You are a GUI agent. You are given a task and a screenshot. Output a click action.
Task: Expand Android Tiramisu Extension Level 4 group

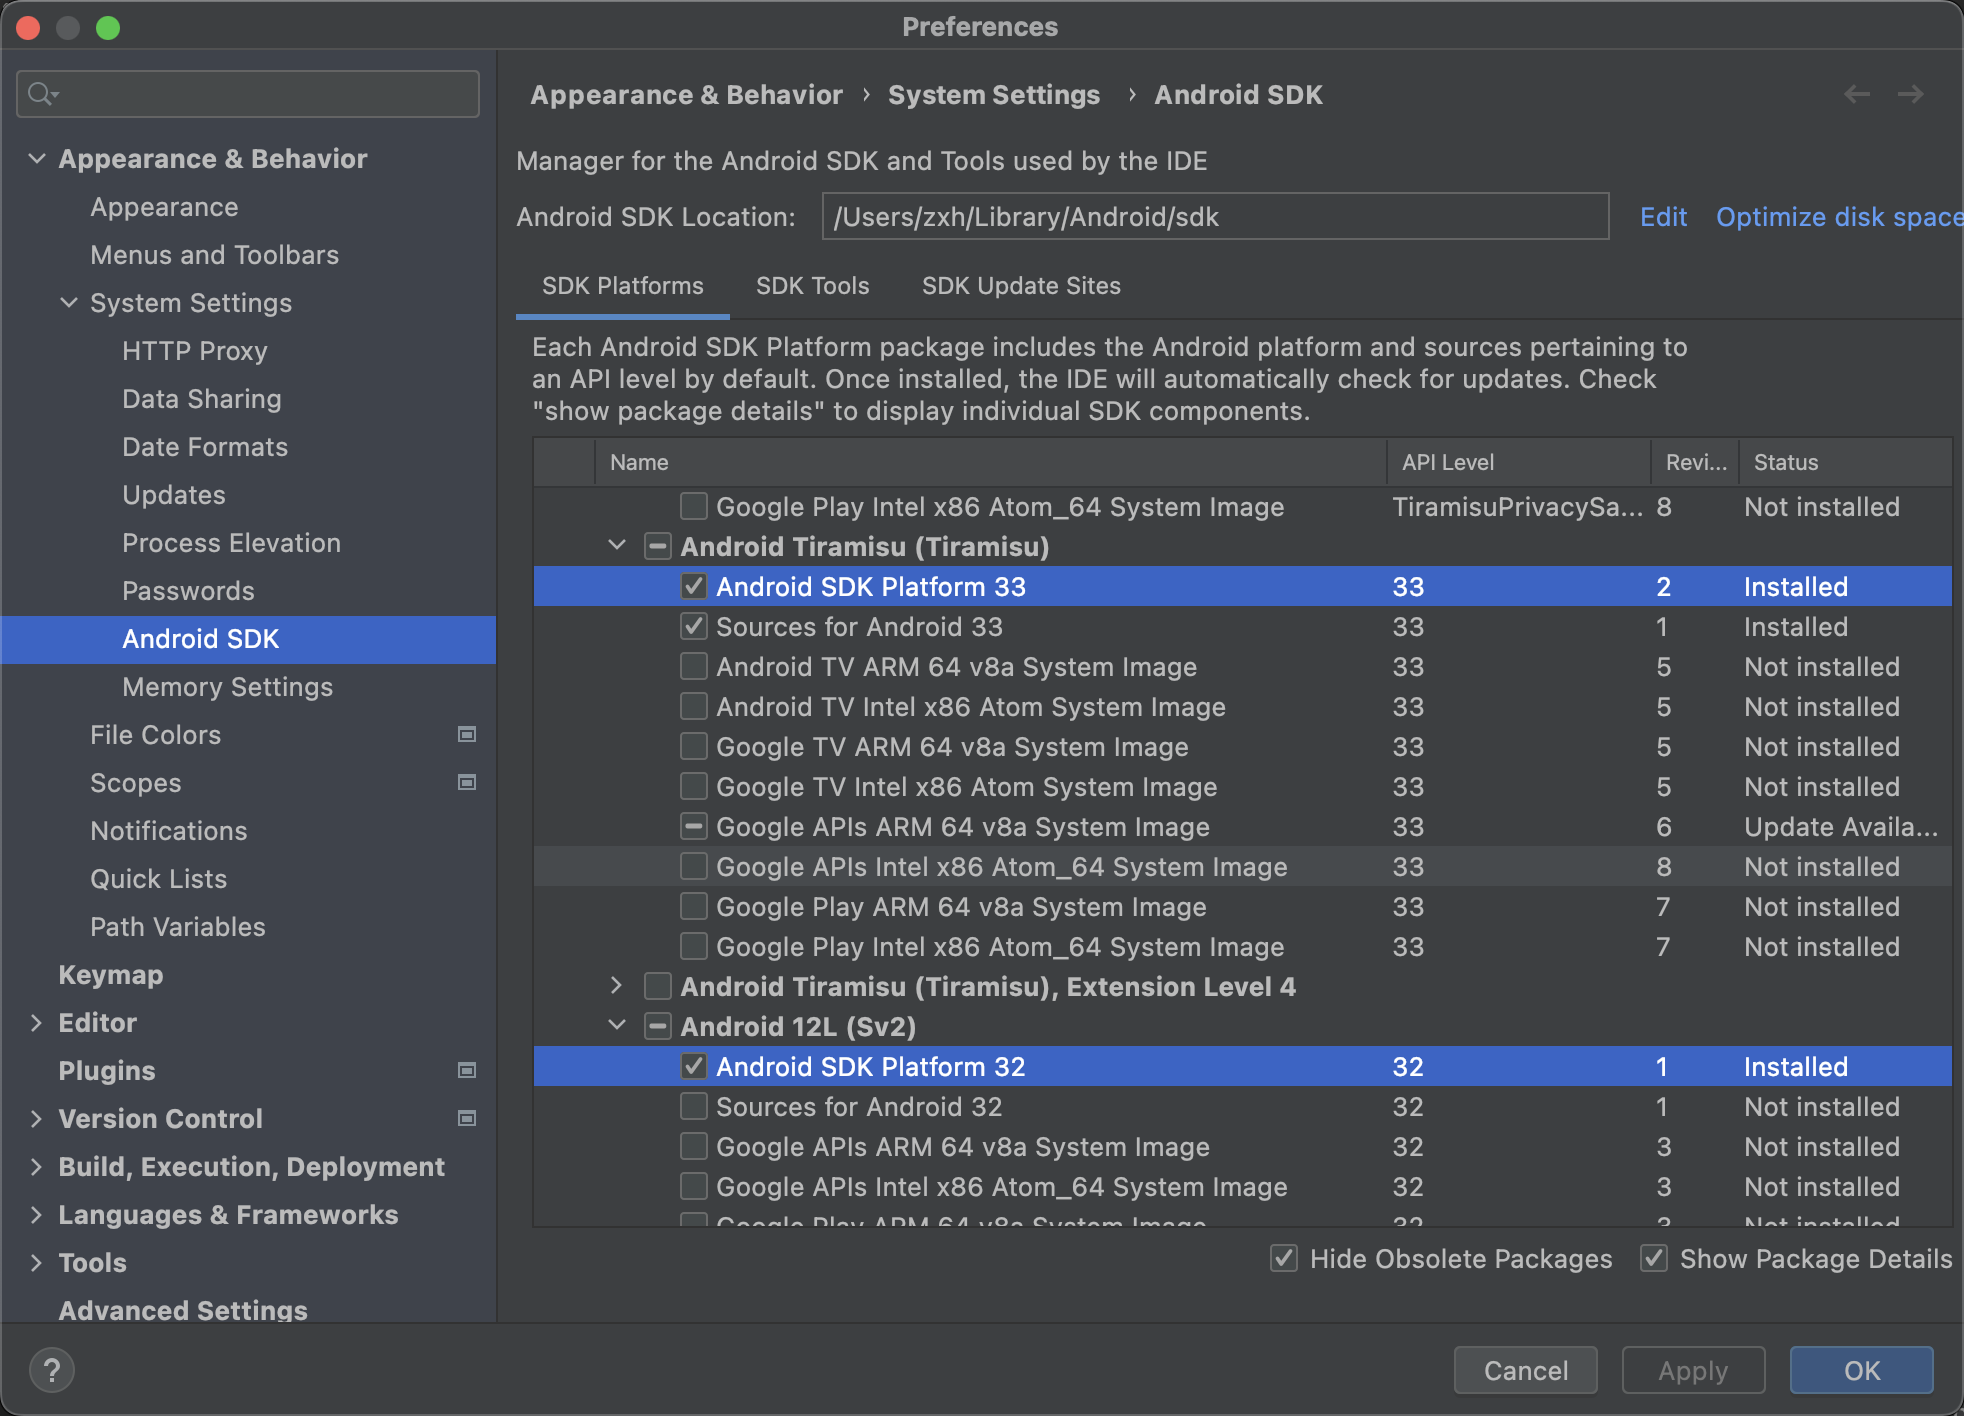point(617,986)
